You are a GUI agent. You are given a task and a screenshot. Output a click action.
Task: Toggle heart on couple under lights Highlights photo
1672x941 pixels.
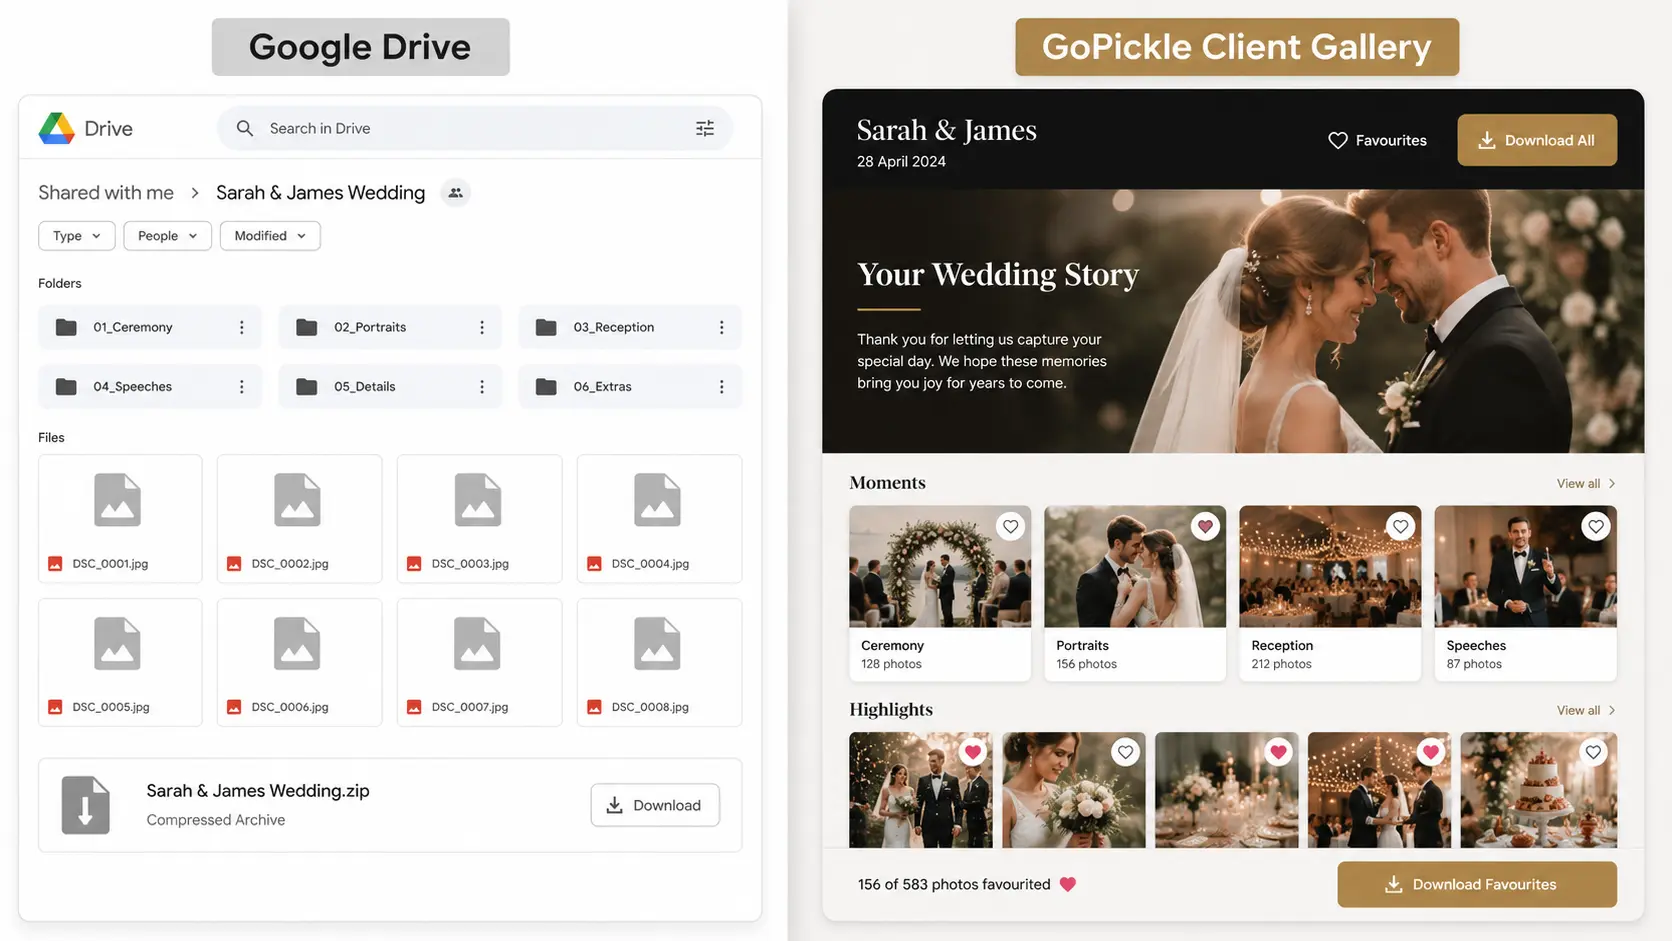tap(1431, 752)
